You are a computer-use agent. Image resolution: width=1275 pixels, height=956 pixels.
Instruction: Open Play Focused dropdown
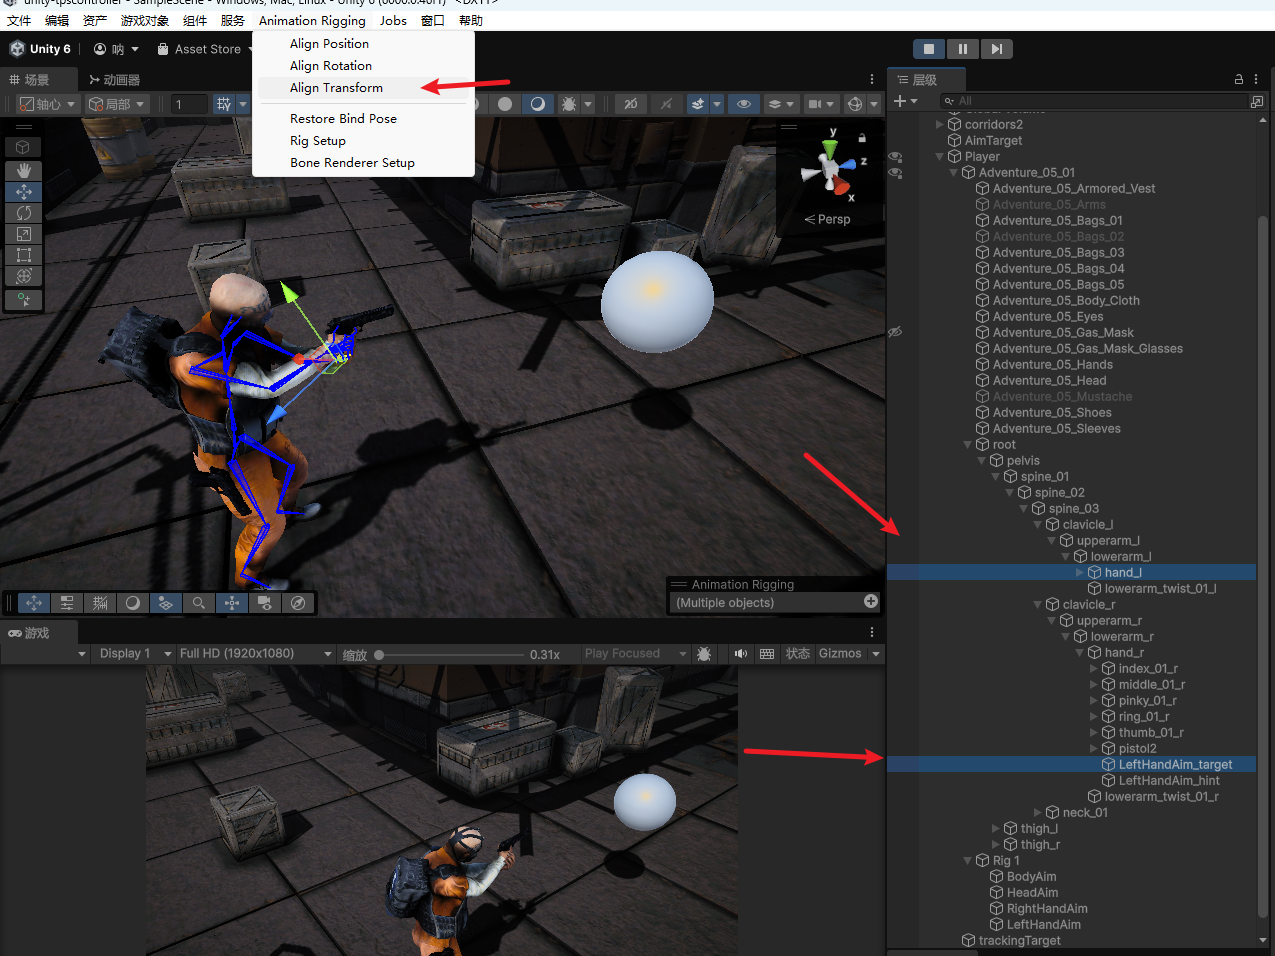(x=635, y=654)
